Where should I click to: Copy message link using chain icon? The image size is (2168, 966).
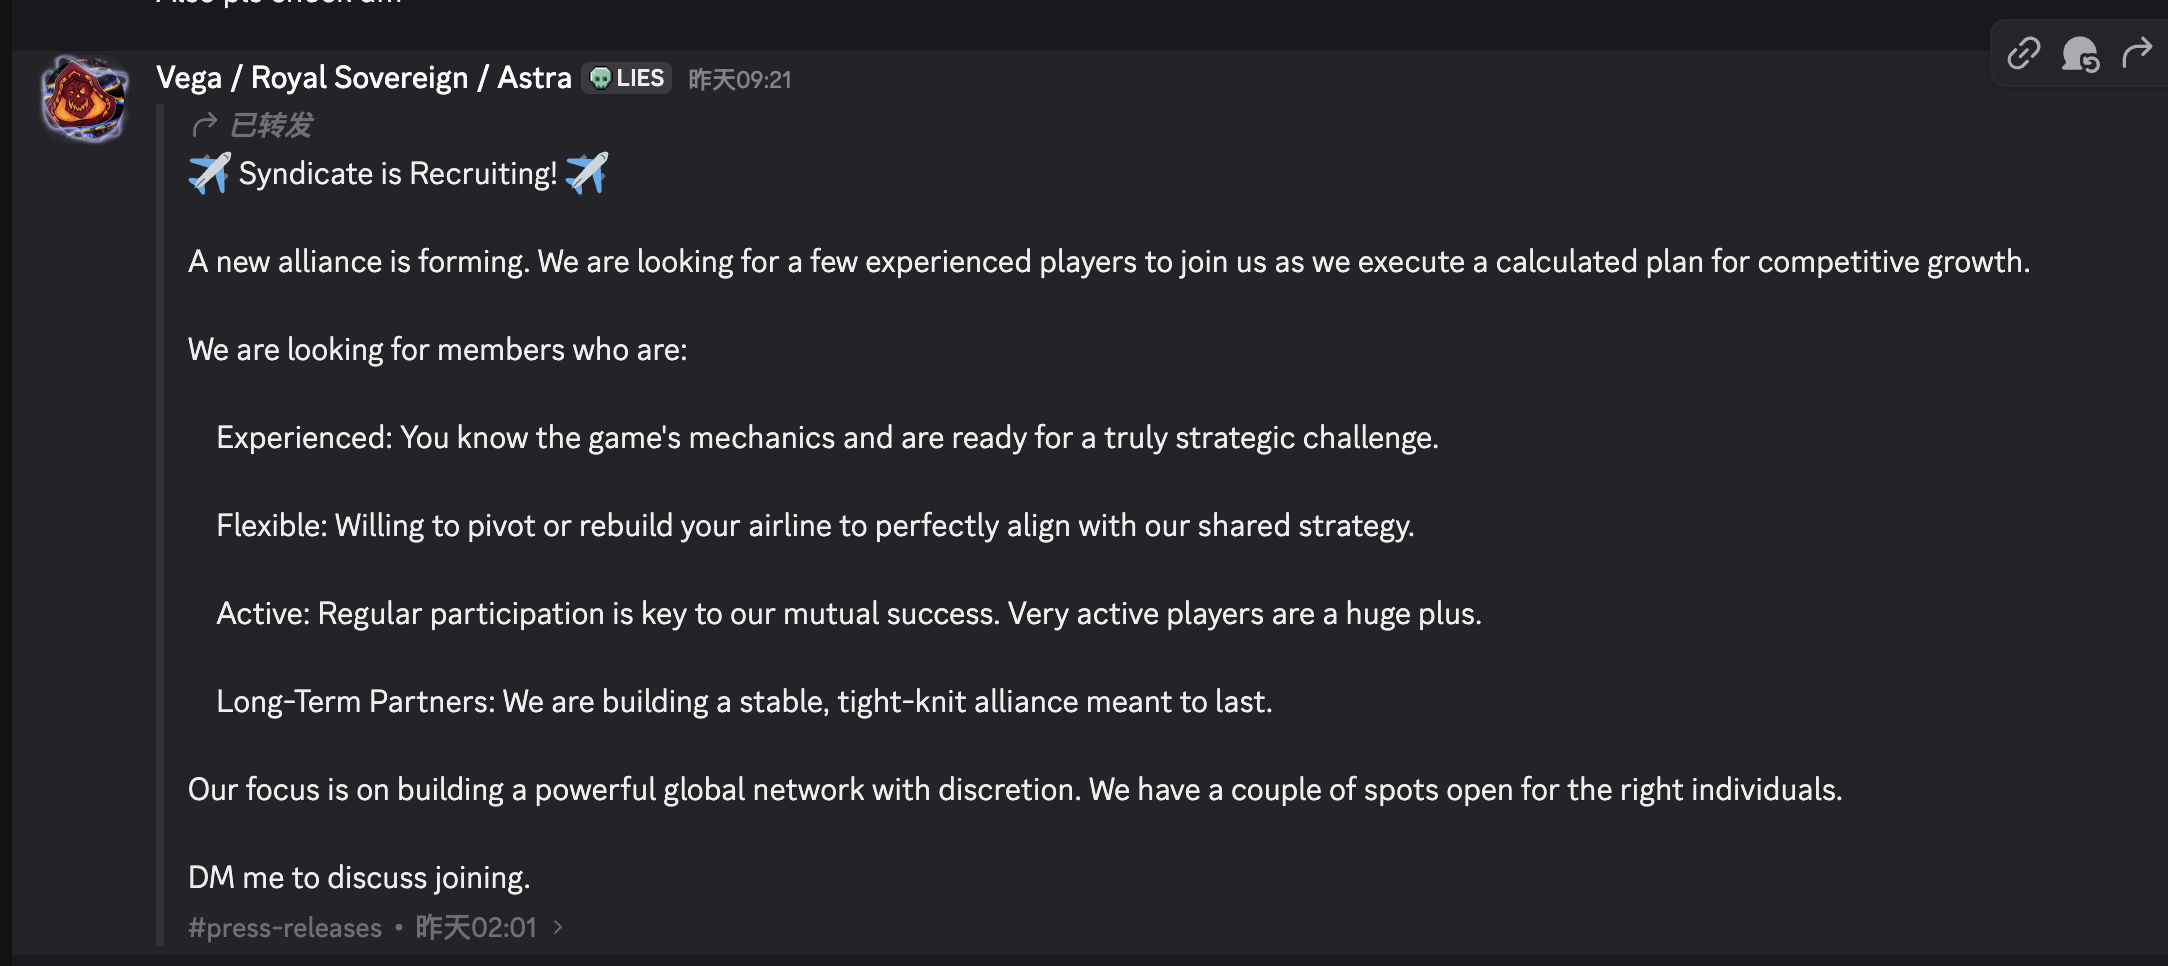pos(2023,53)
